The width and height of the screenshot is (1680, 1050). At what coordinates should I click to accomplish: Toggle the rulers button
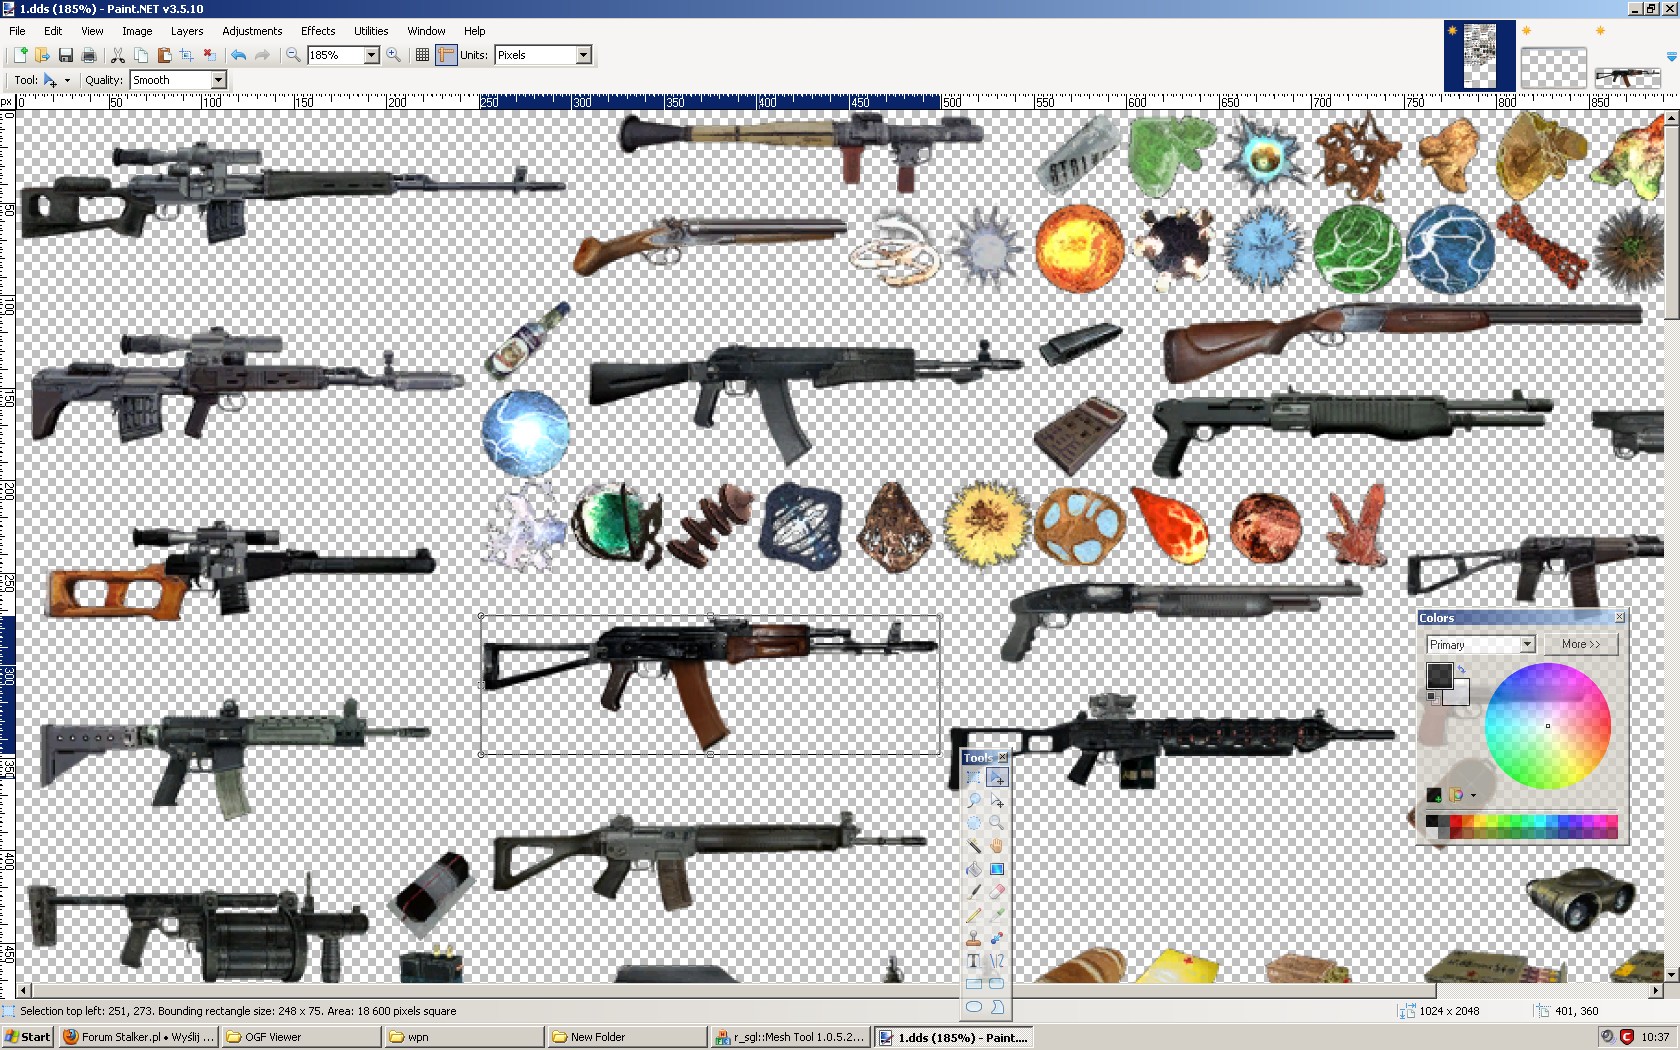[445, 55]
